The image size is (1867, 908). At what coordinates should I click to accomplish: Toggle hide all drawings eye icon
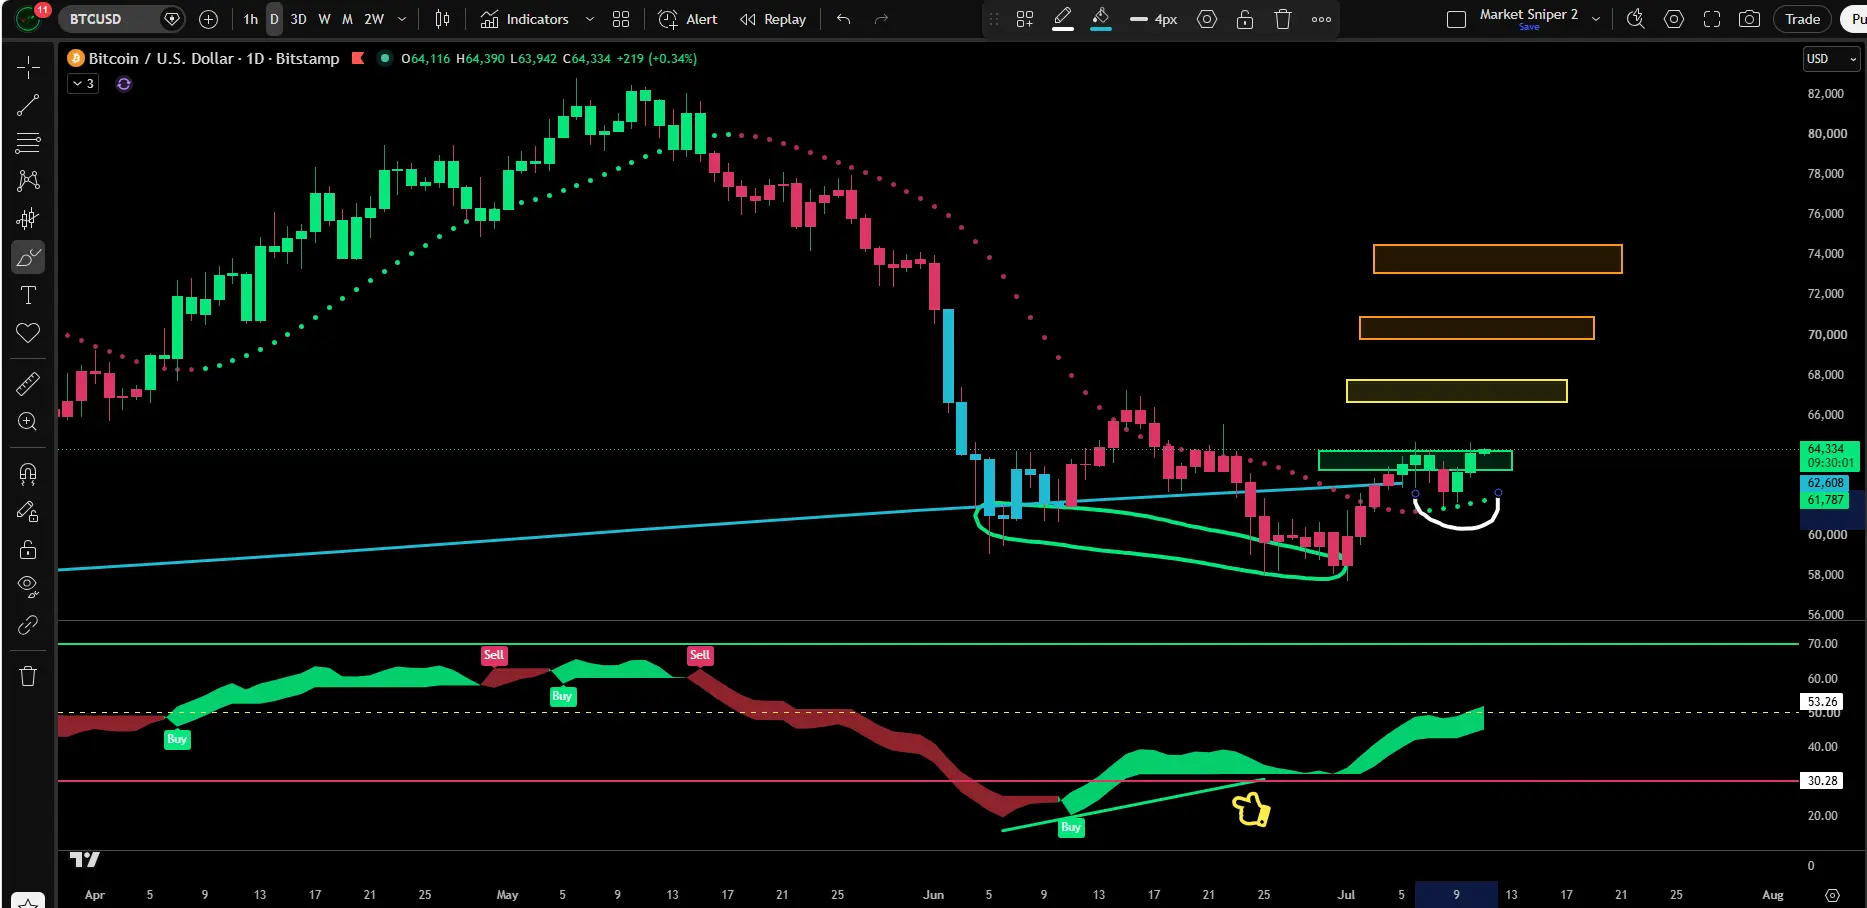pos(28,585)
